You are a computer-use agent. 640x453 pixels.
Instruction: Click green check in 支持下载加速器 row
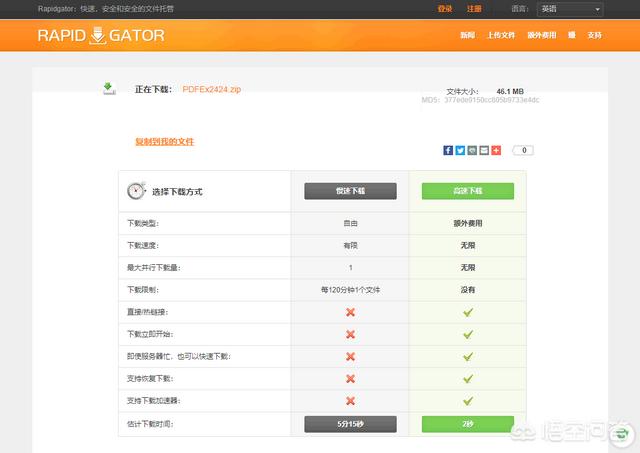click(x=468, y=401)
